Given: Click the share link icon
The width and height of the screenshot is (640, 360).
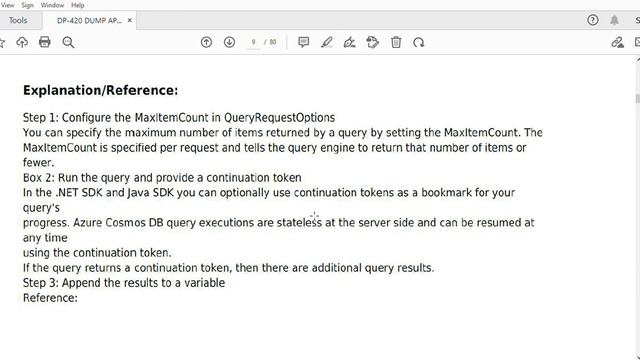Looking at the screenshot, I should point(617,42).
